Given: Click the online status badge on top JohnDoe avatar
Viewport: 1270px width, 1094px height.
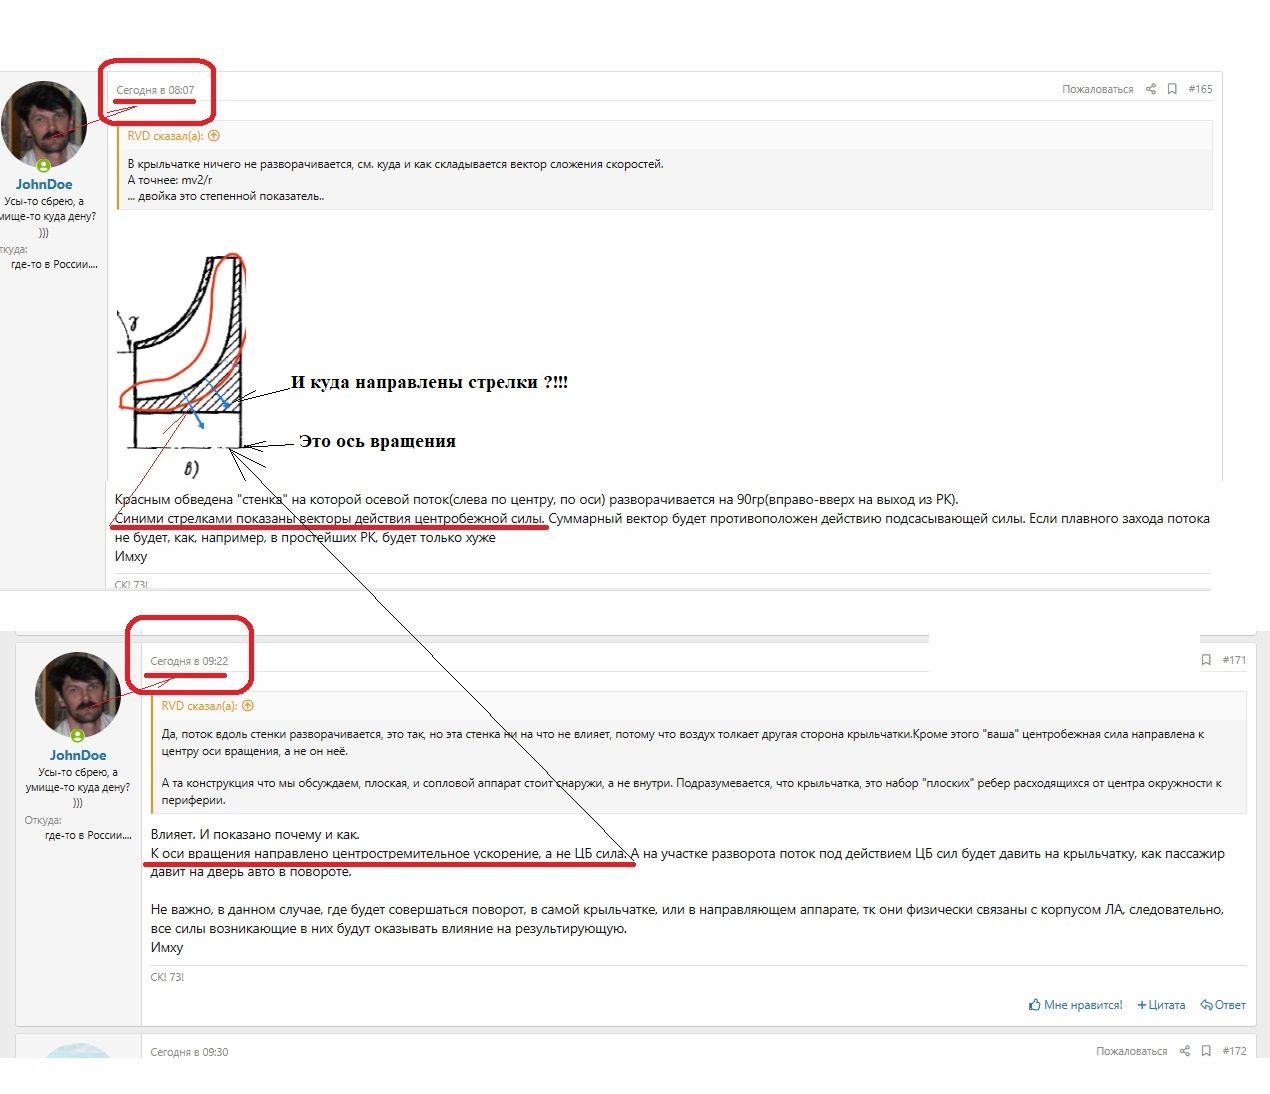Looking at the screenshot, I should click(x=43, y=166).
